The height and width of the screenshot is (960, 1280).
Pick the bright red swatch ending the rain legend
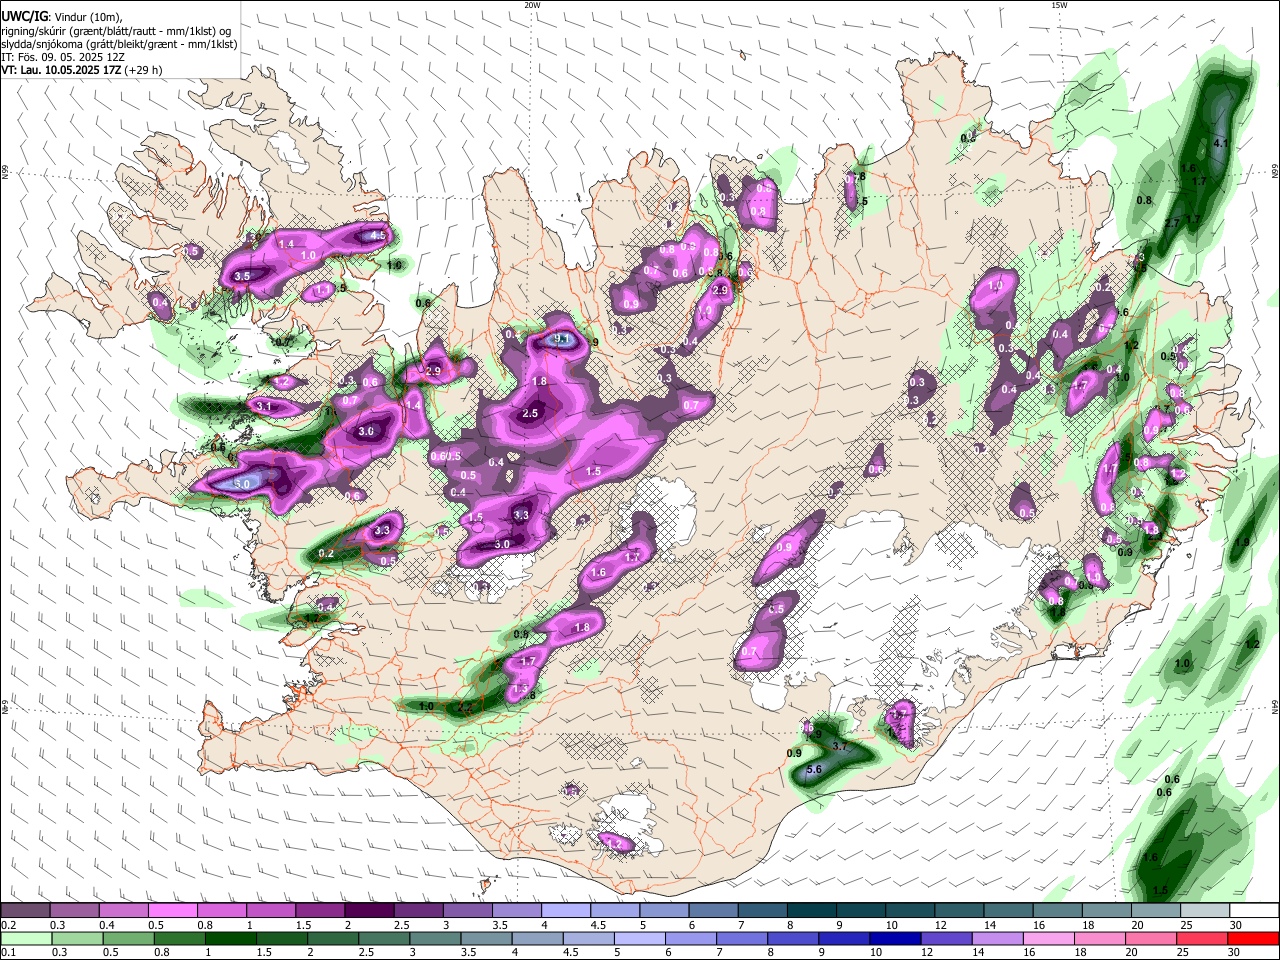coord(1253,938)
